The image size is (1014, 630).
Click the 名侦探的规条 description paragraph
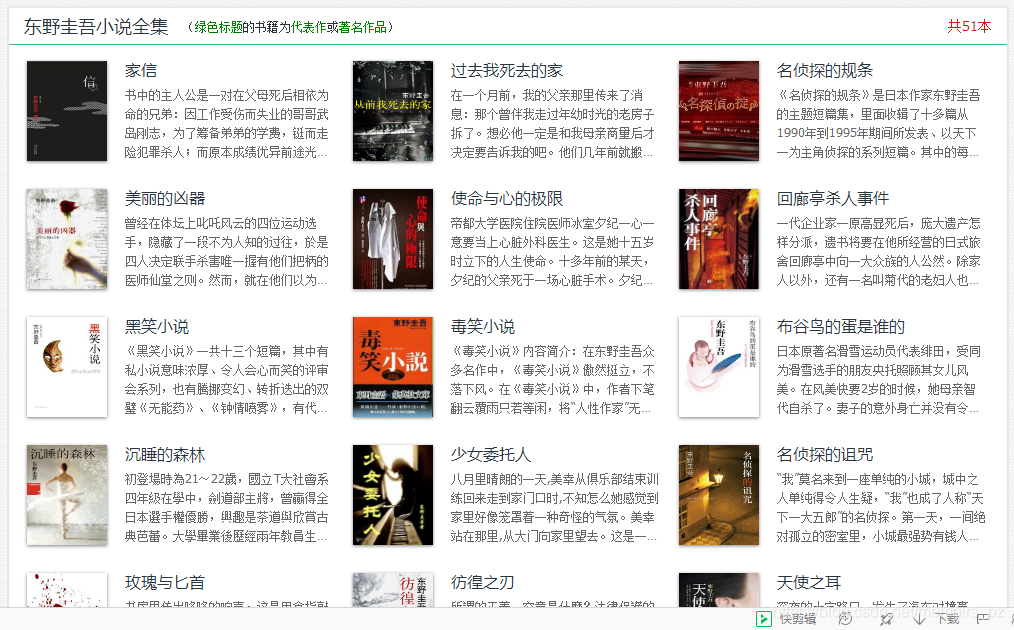(878, 124)
